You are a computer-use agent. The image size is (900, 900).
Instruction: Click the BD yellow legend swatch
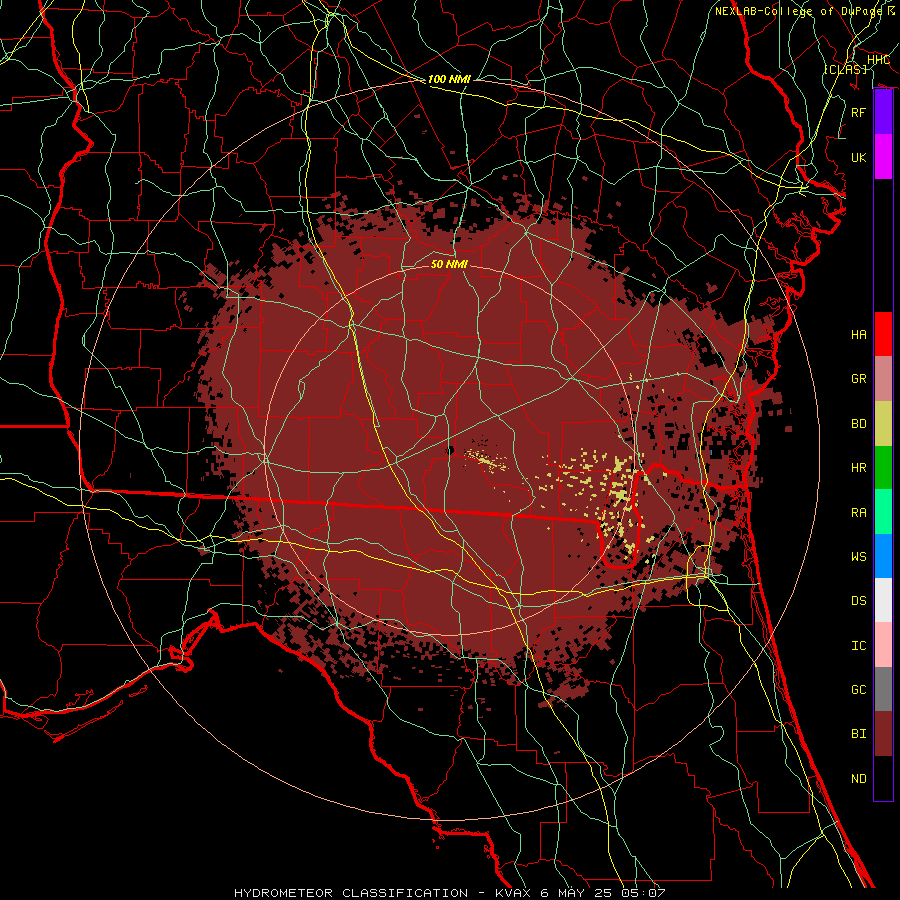tap(883, 423)
